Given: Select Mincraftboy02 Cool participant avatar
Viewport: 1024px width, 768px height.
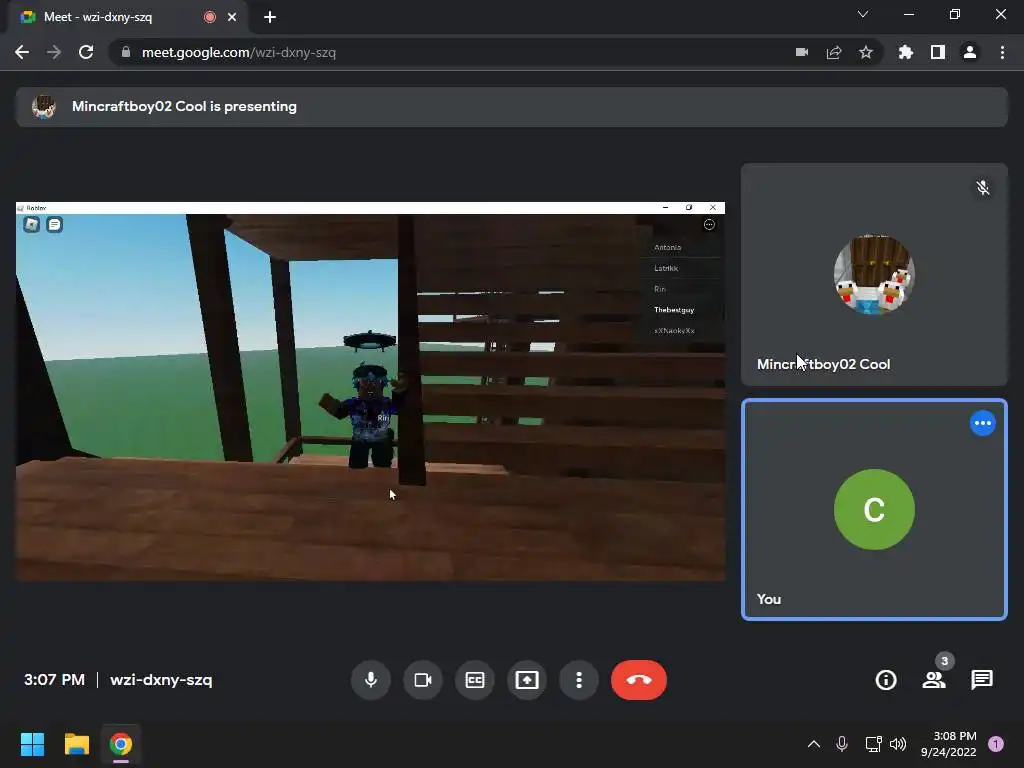Looking at the screenshot, I should (874, 274).
